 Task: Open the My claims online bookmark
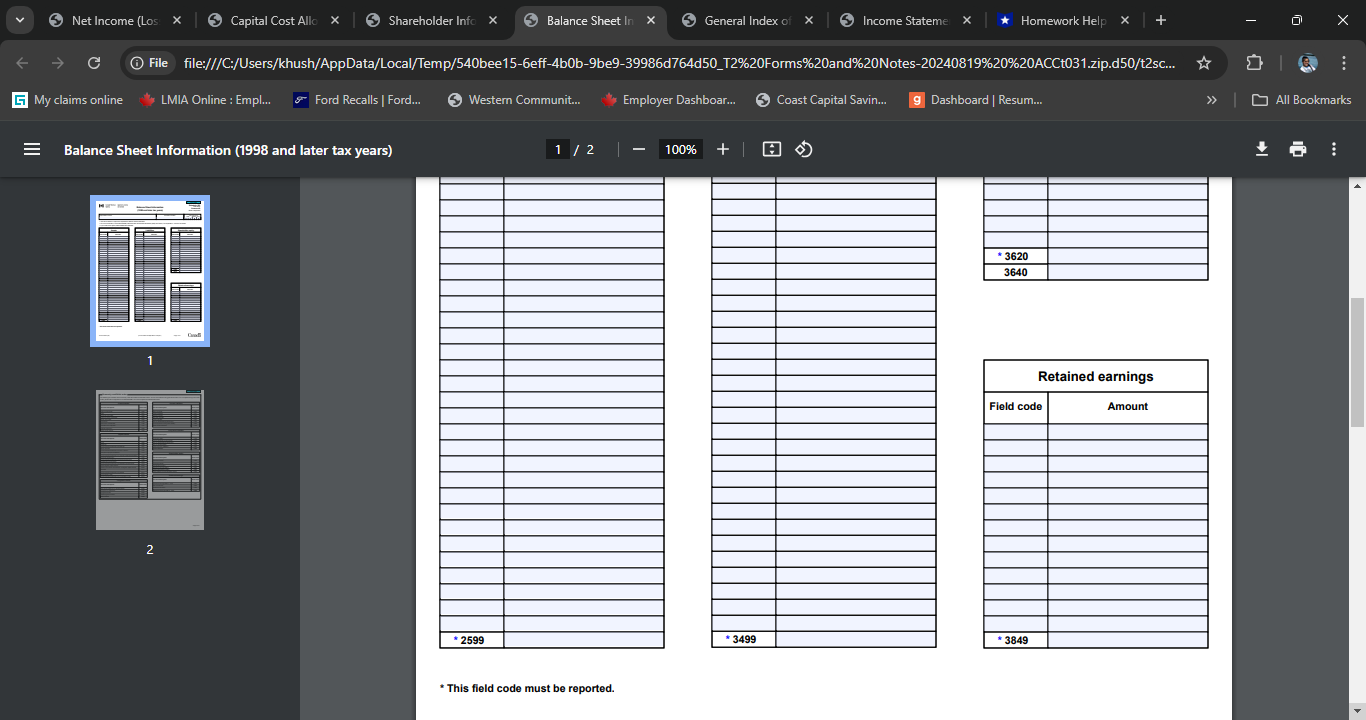click(x=68, y=100)
